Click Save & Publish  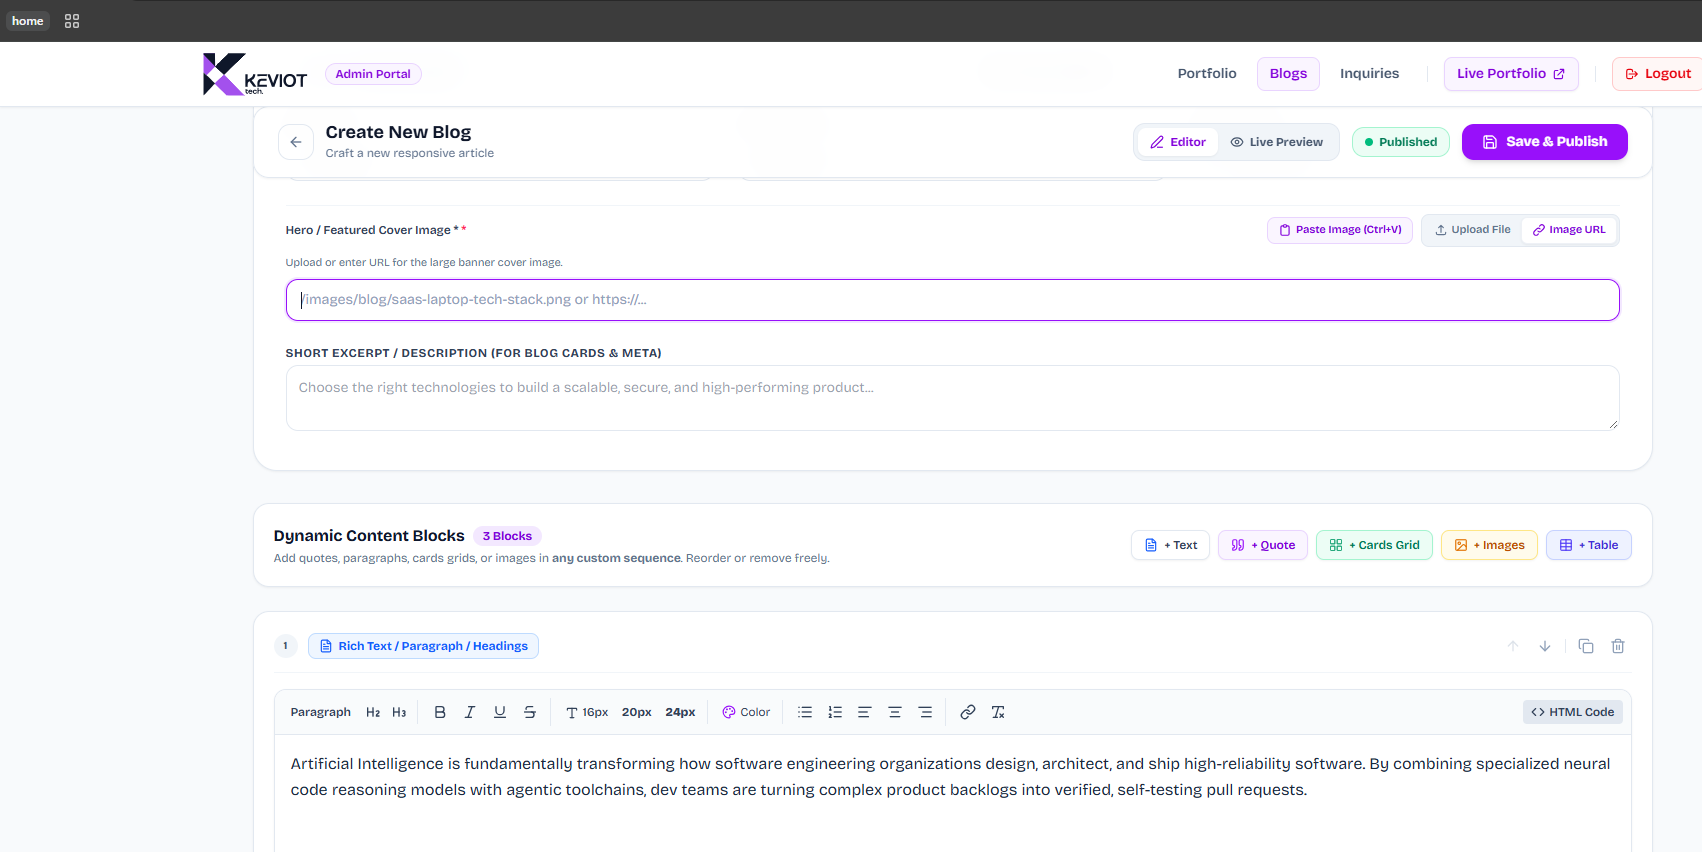pos(1544,142)
